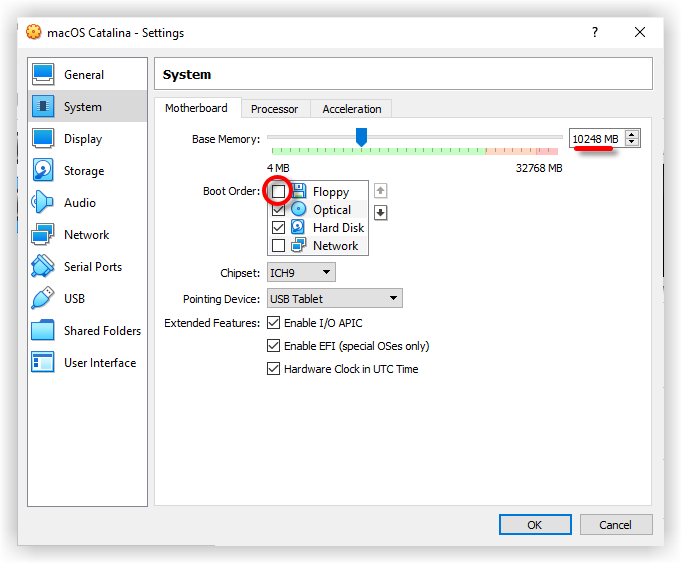Switch to the Acceleration tab
This screenshot has height=564, width=682.
coord(351,109)
